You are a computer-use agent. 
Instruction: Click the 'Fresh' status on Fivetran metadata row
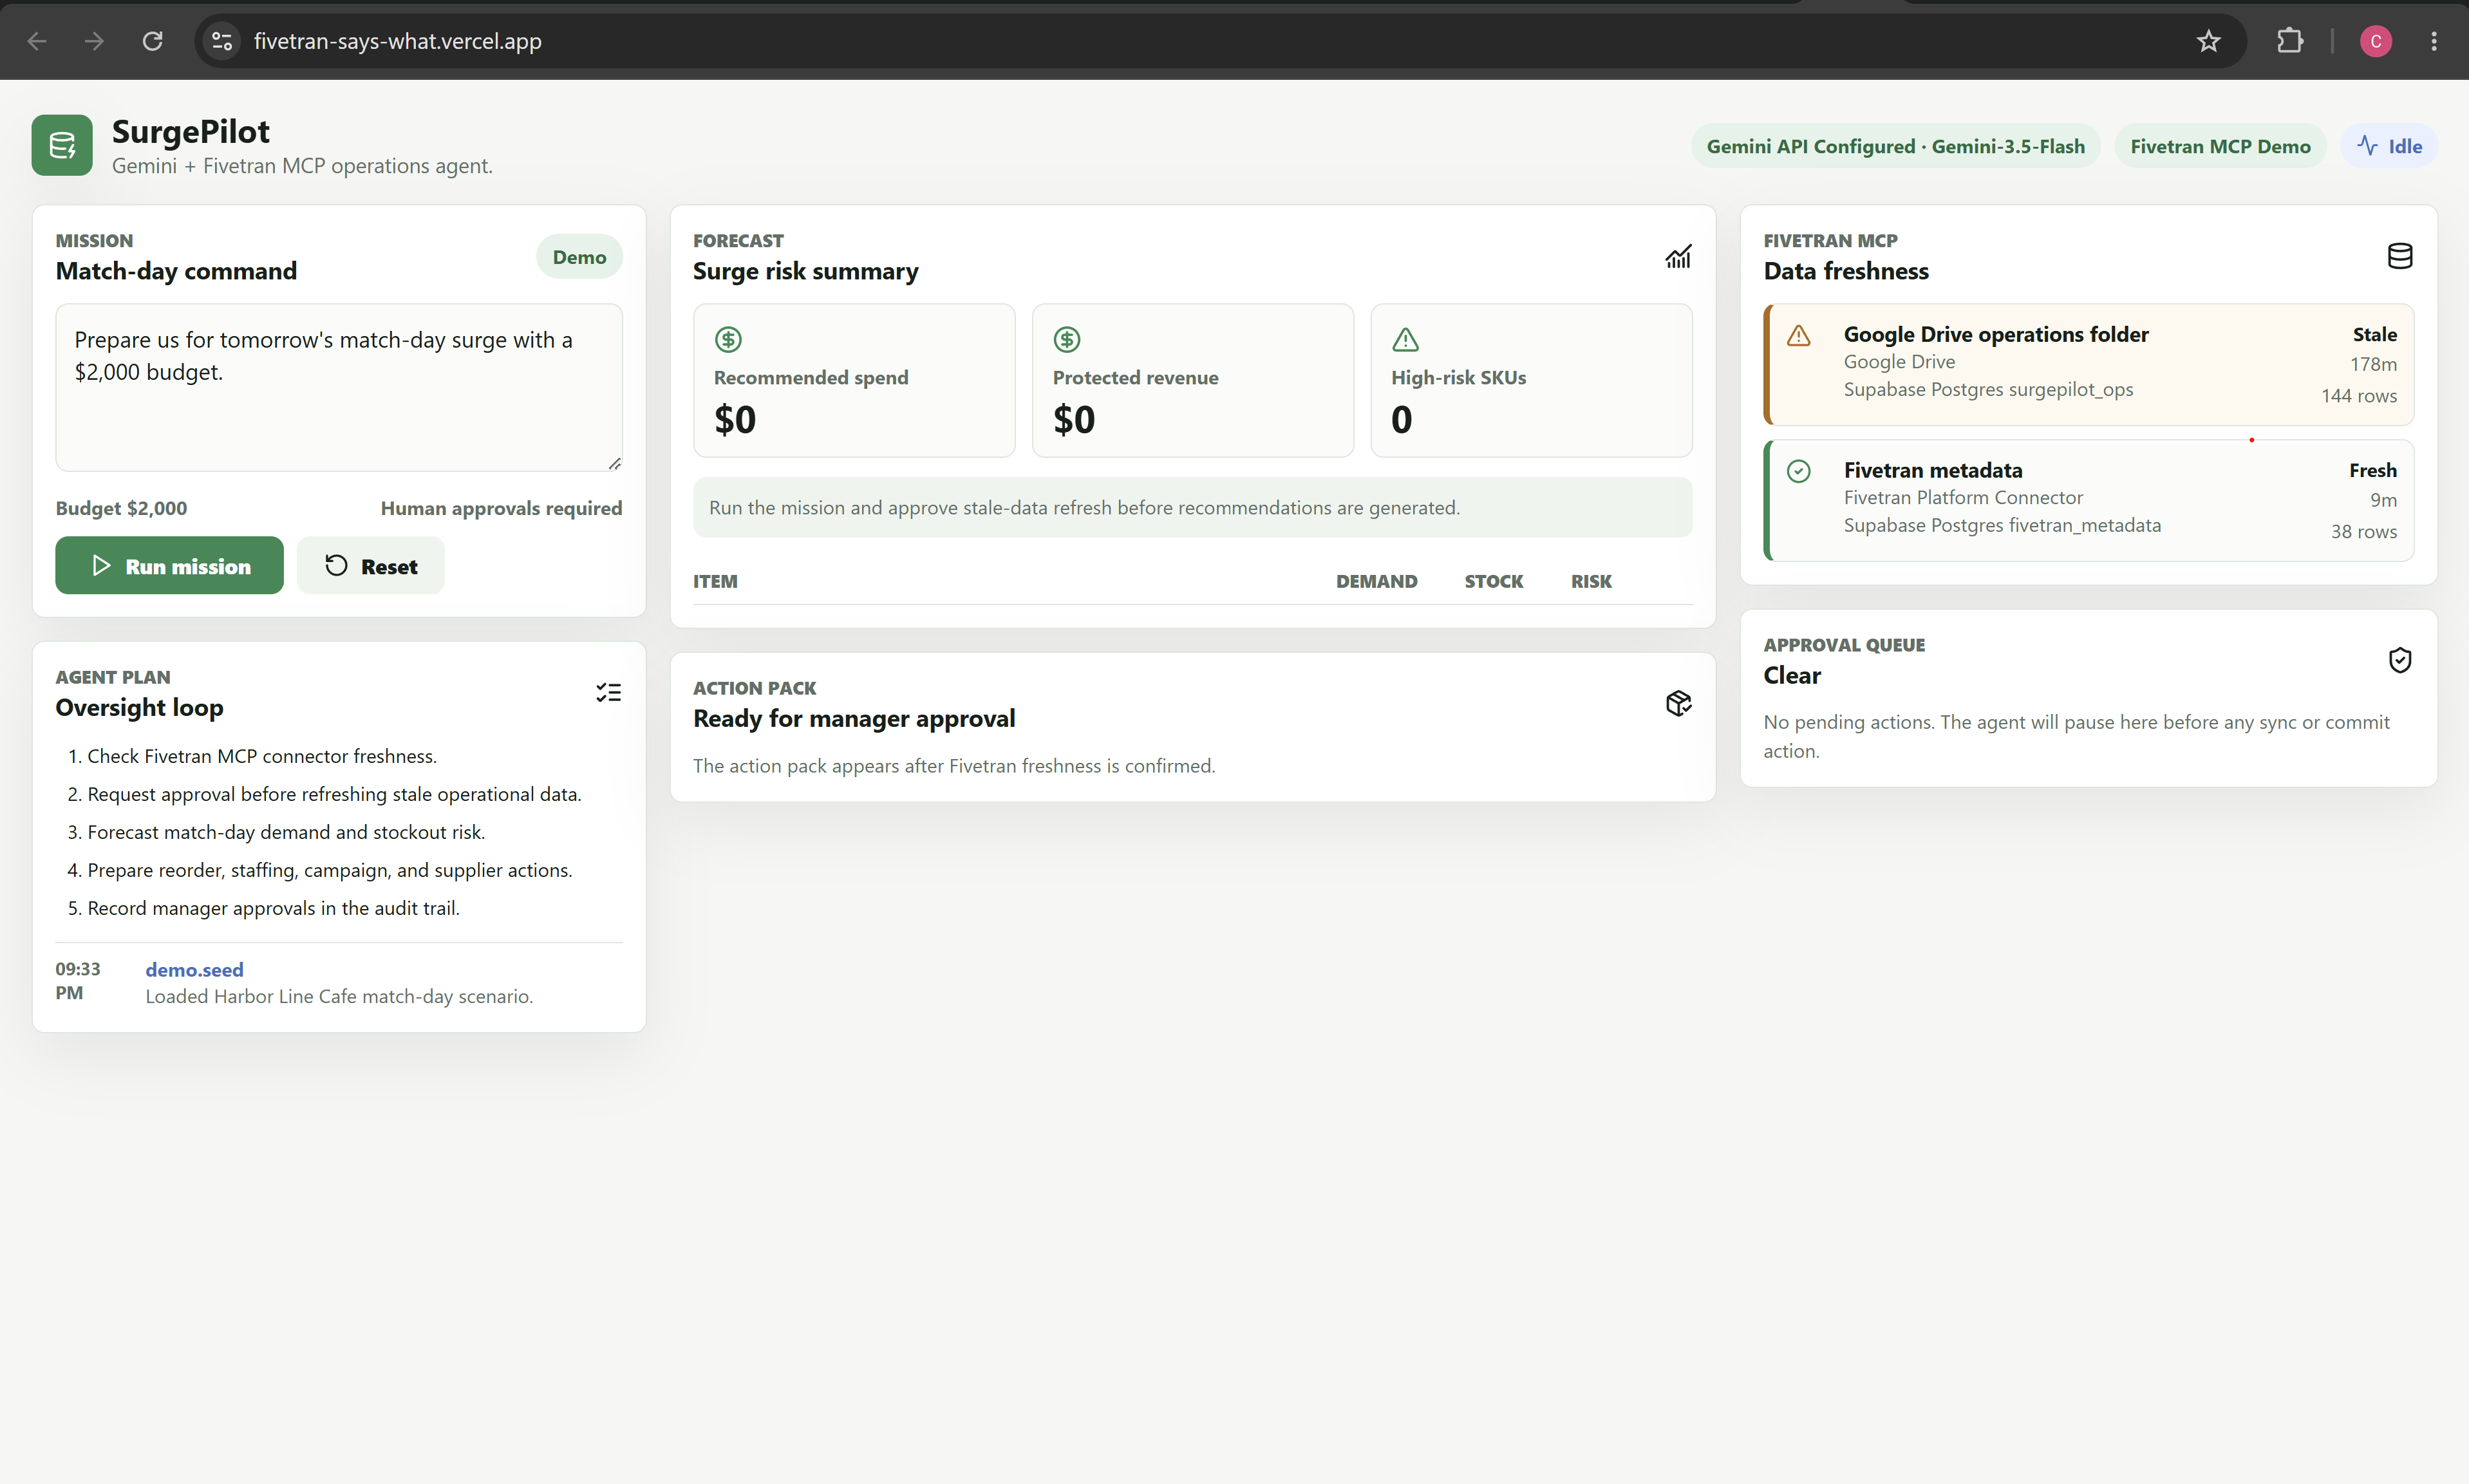click(2373, 470)
